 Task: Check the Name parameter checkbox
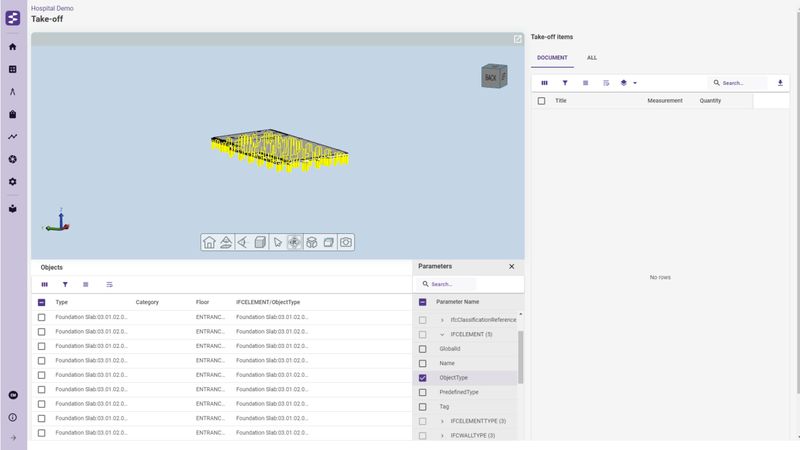click(x=422, y=363)
